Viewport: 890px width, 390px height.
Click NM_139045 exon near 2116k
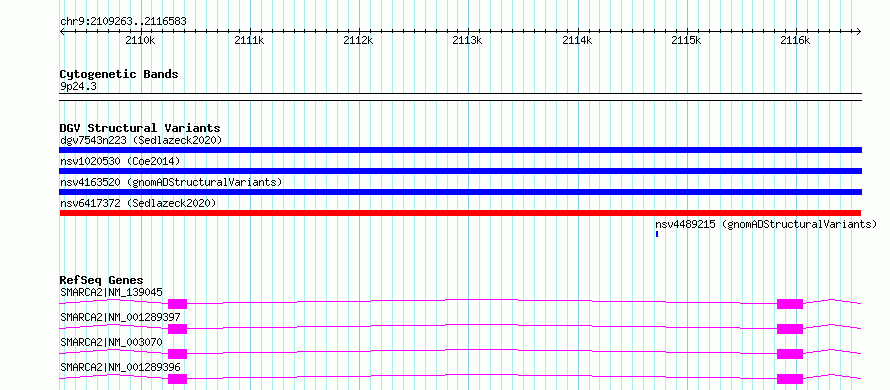click(x=790, y=304)
